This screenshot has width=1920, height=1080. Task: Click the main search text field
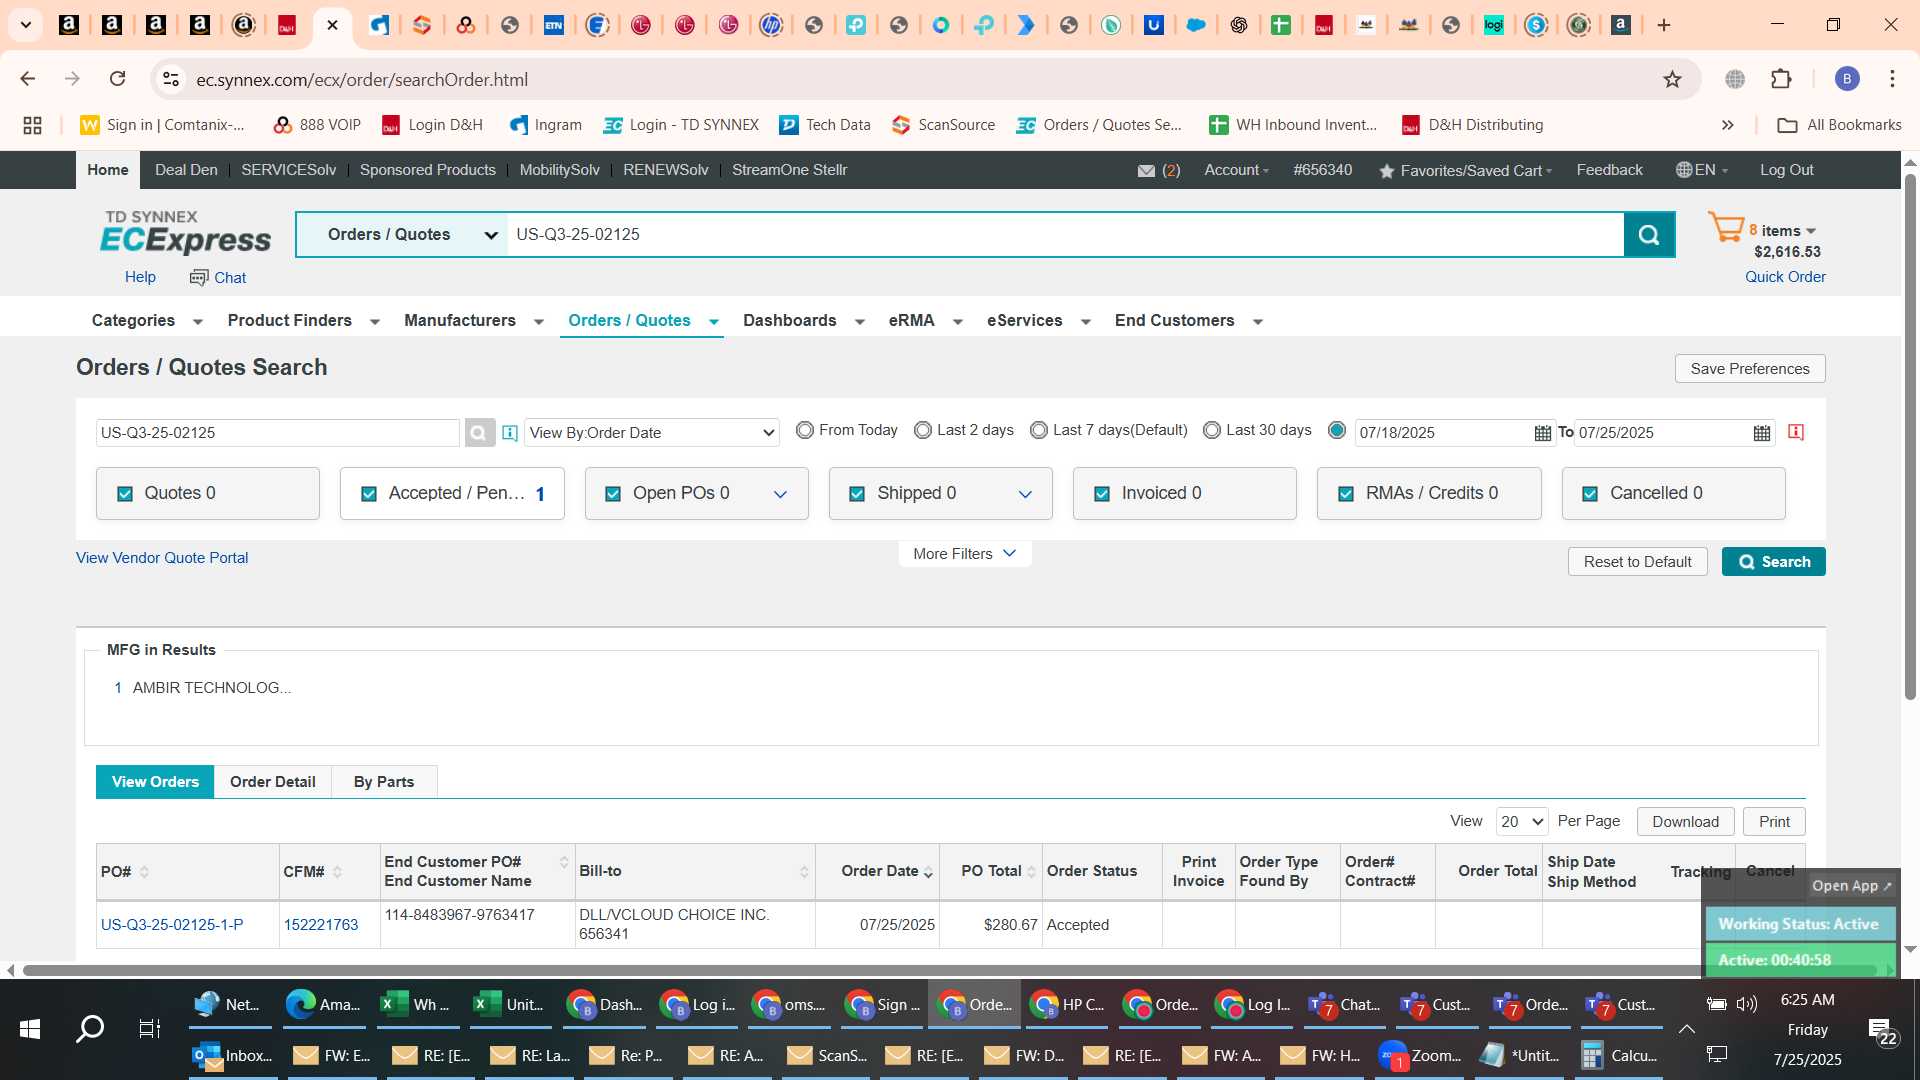pos(1065,235)
